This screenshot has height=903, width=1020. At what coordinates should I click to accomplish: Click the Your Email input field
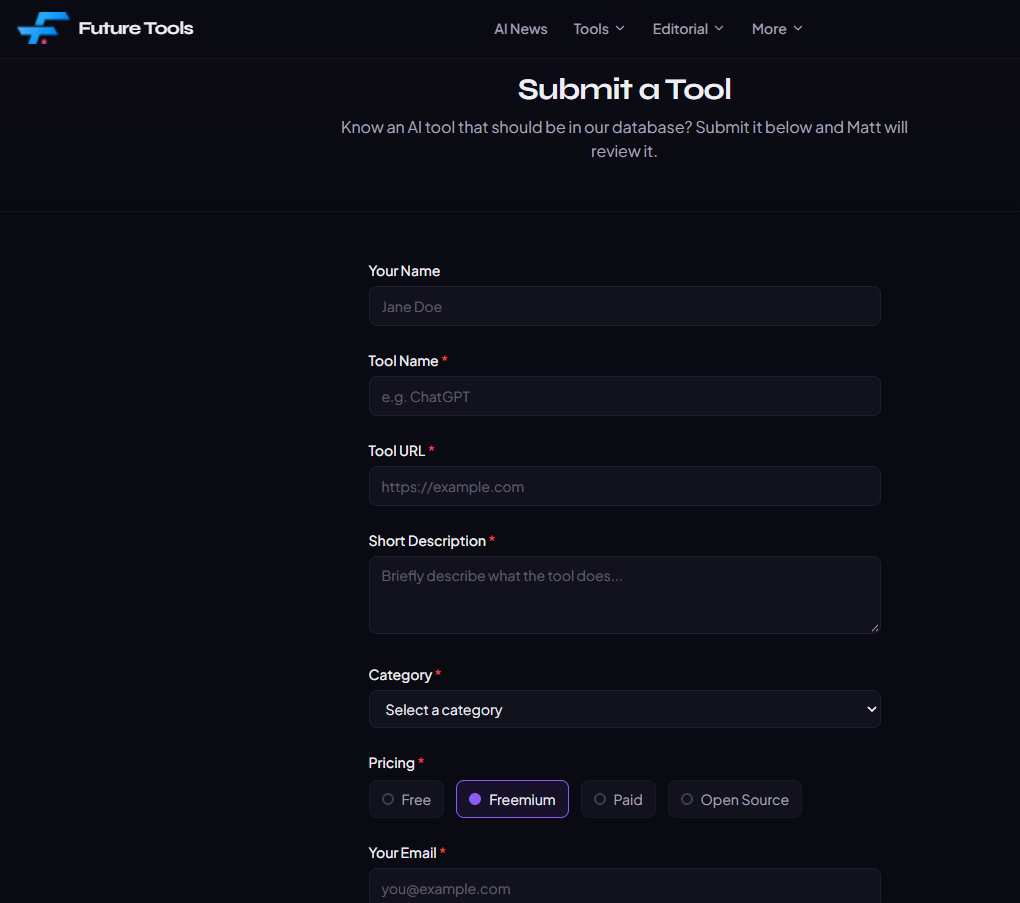tap(624, 886)
